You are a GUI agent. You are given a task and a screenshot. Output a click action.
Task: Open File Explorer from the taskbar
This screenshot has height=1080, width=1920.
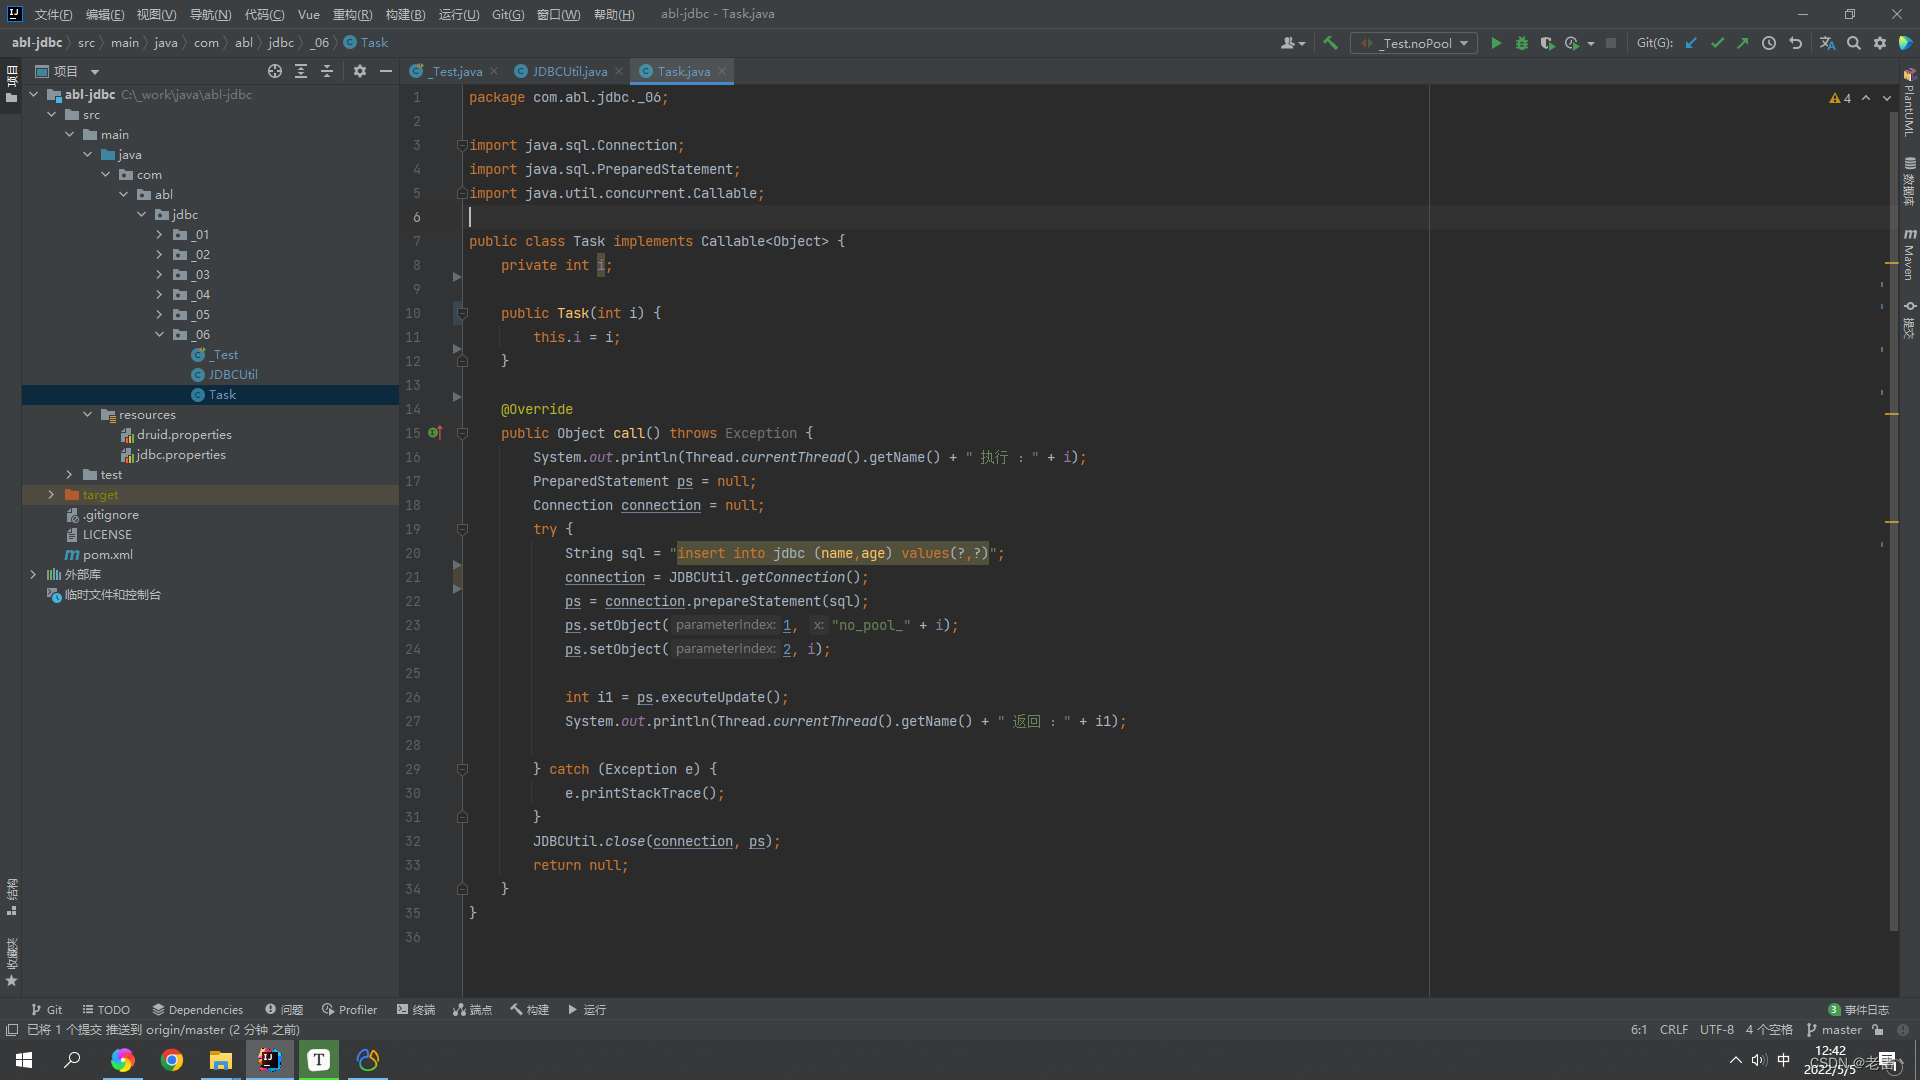pos(221,1060)
